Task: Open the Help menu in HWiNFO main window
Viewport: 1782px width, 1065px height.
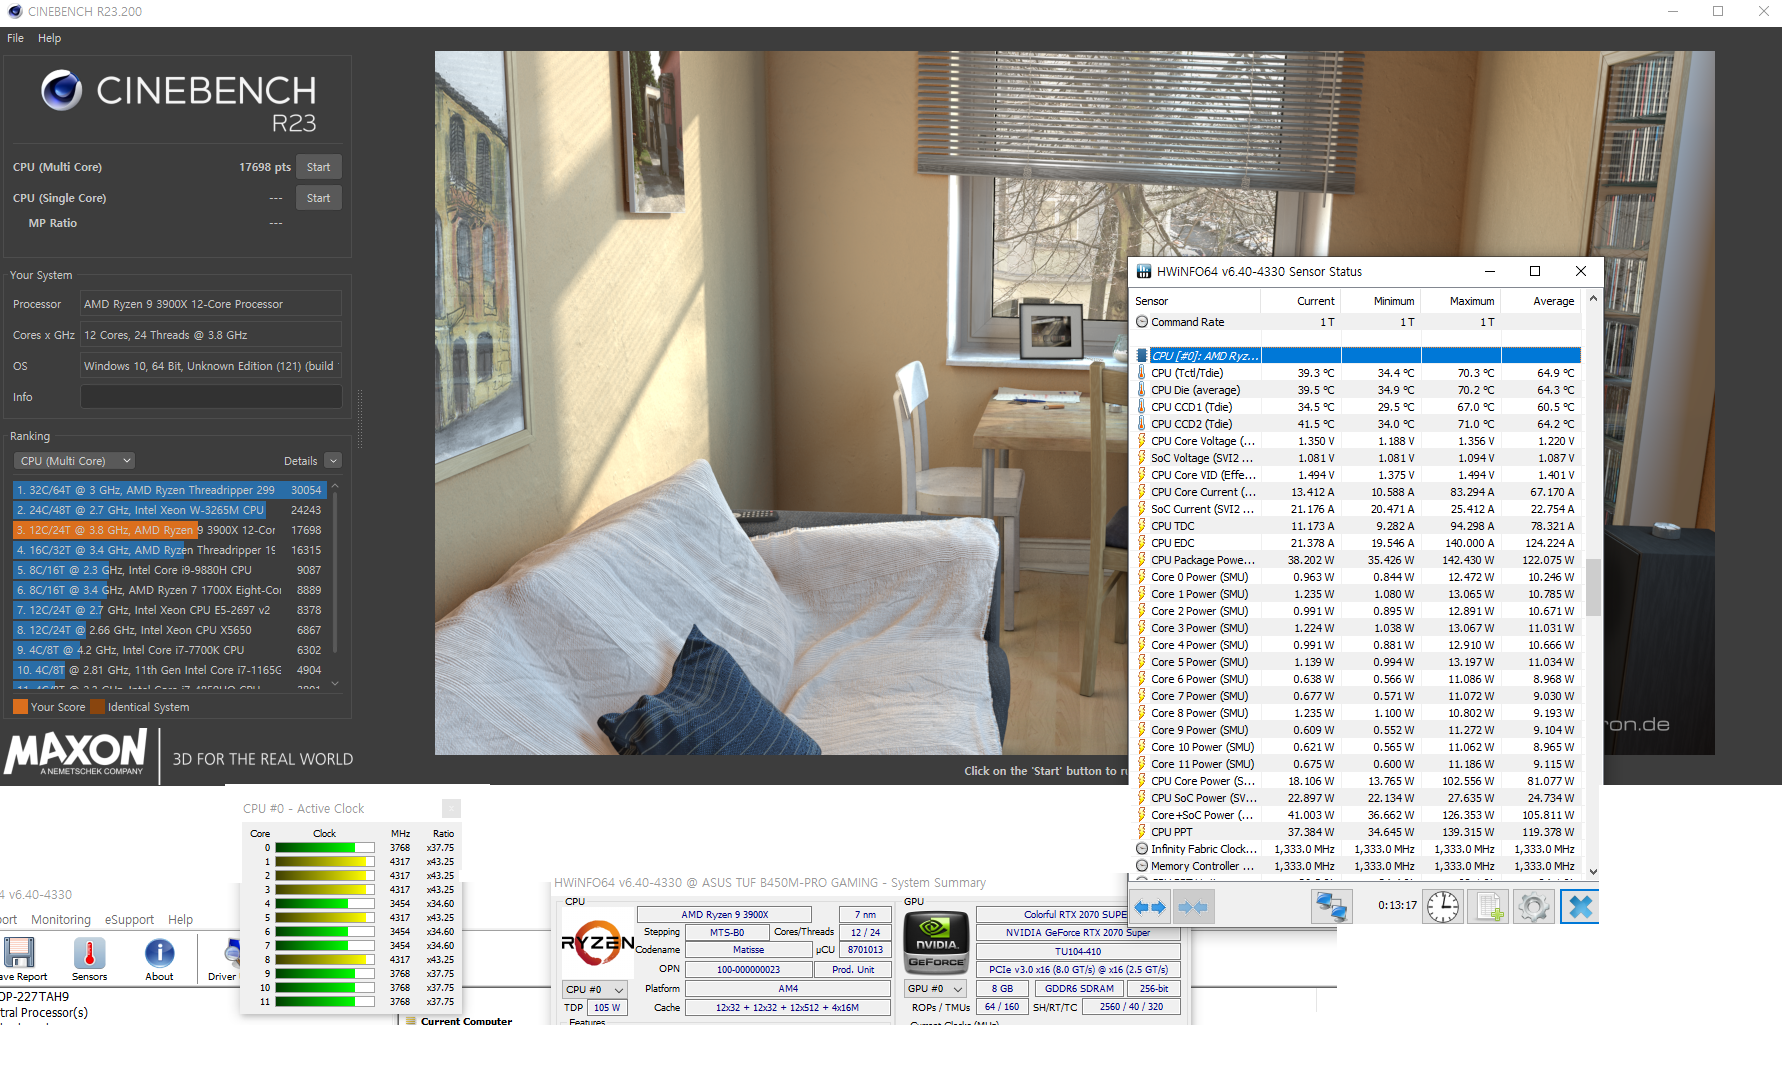Action: point(180,919)
